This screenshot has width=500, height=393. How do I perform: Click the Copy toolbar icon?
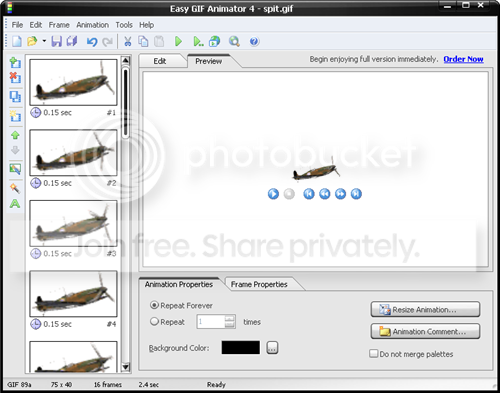point(143,41)
